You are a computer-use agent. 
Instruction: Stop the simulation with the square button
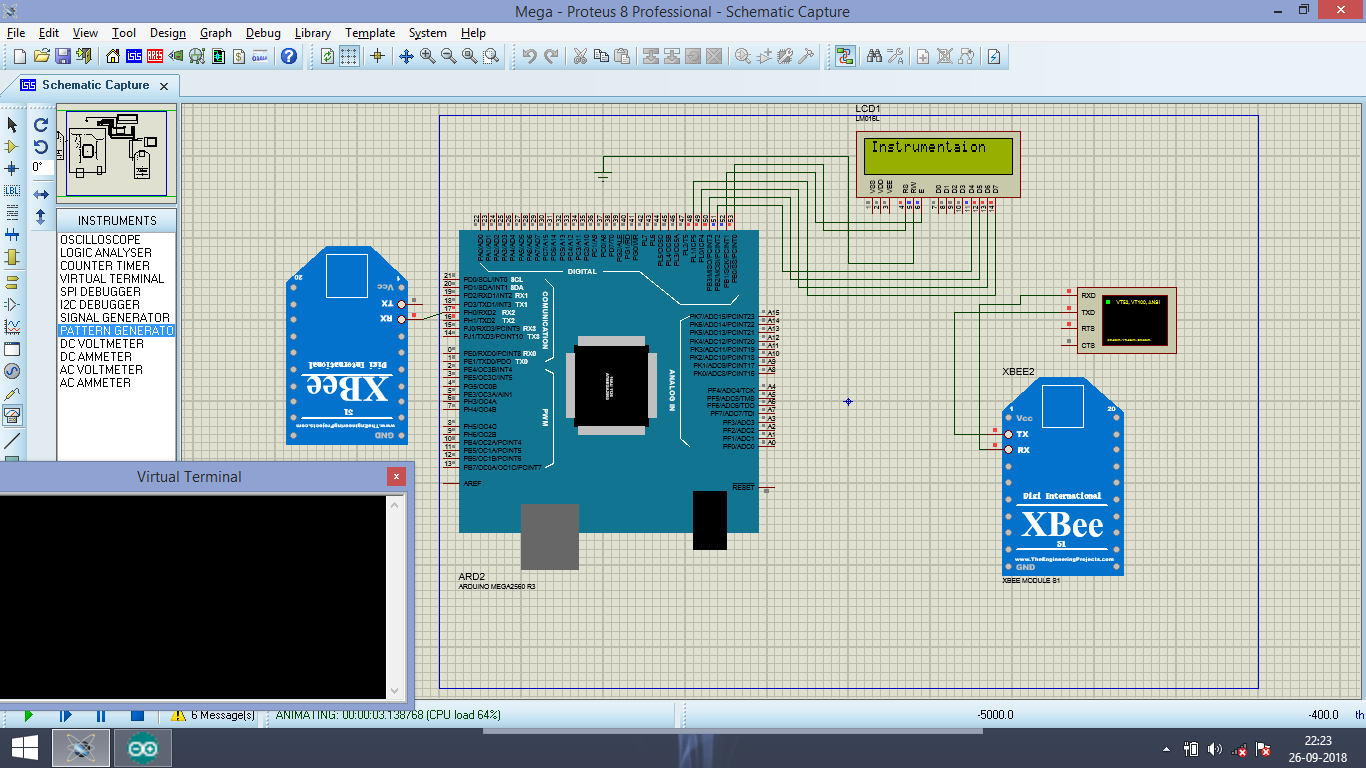coord(137,716)
